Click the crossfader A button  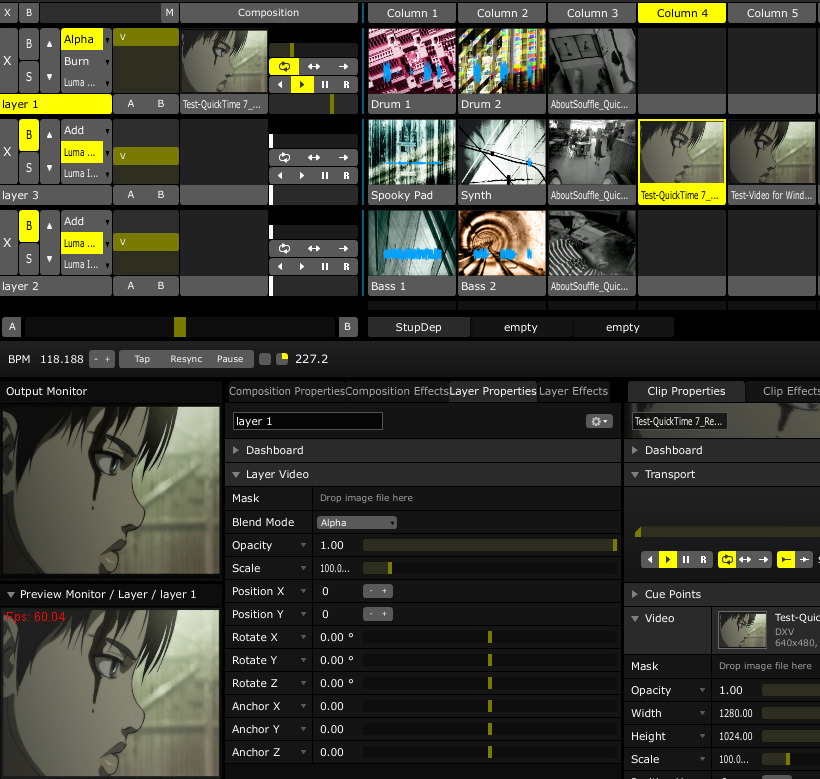(12, 327)
